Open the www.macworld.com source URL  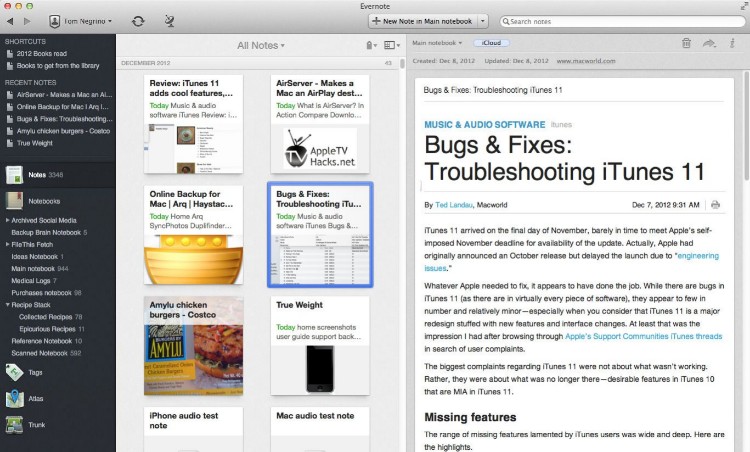point(586,61)
